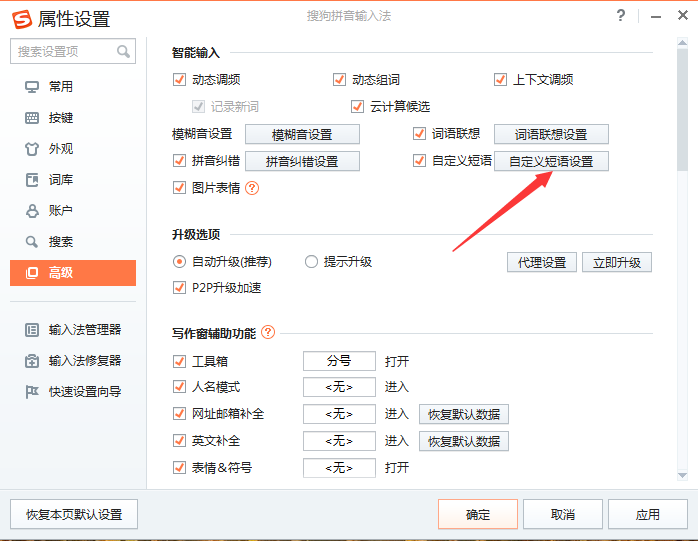Click the flag icon for 快速设置向导

(x=32, y=392)
